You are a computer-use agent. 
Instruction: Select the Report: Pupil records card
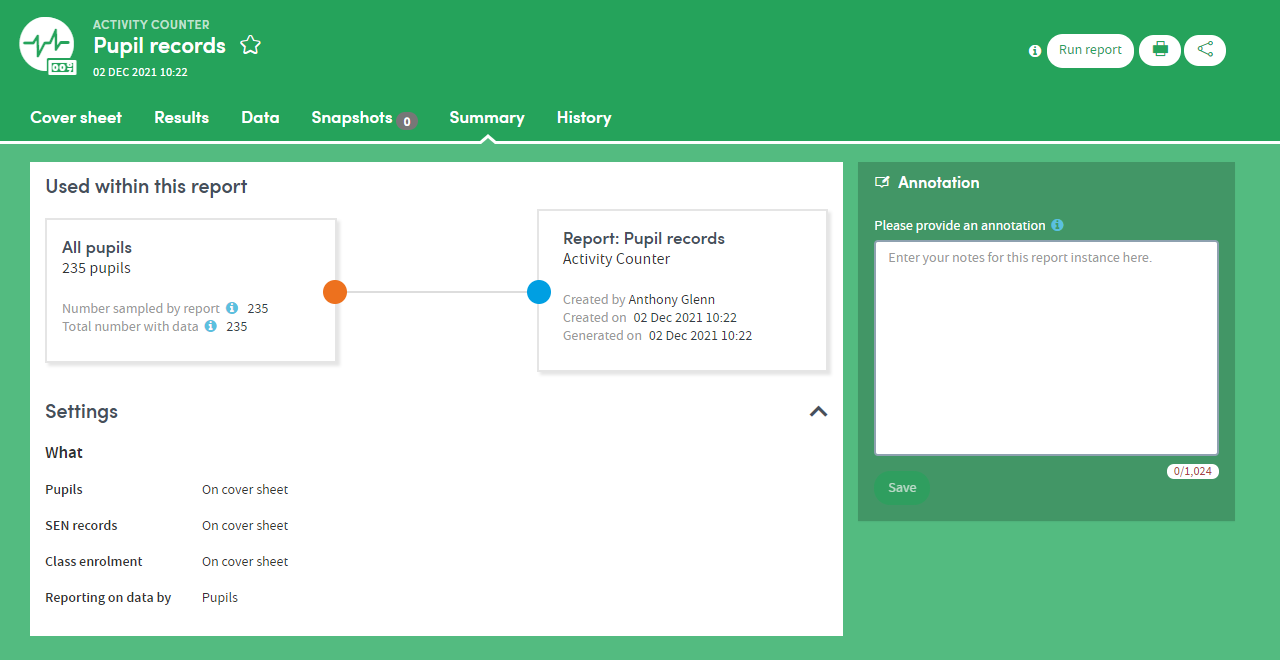pyautogui.click(x=683, y=290)
